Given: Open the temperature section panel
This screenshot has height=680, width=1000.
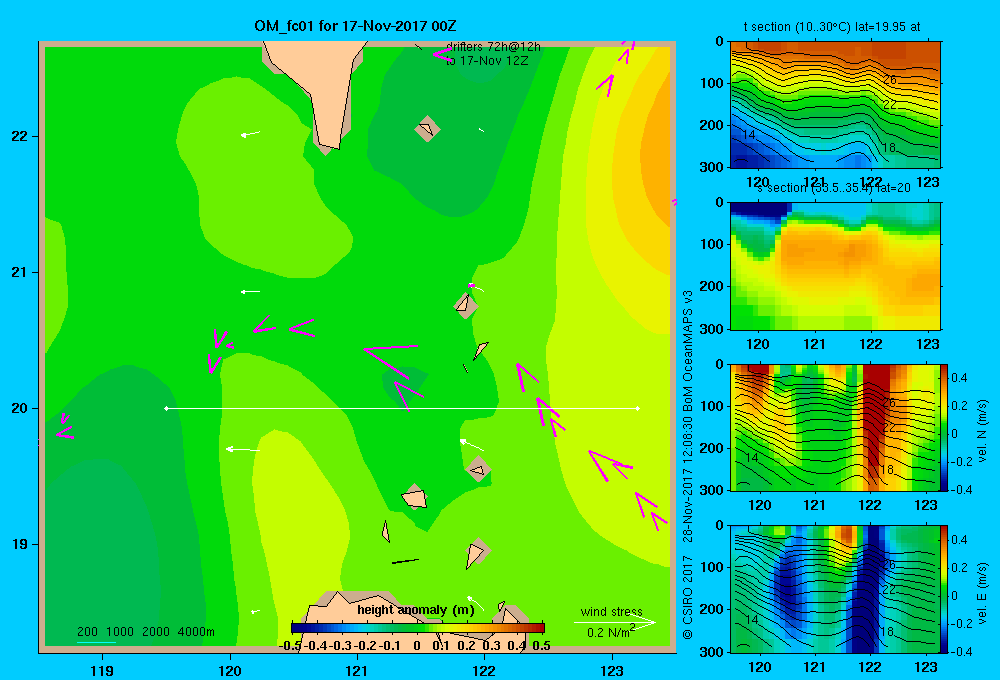Looking at the screenshot, I should pos(835,105).
